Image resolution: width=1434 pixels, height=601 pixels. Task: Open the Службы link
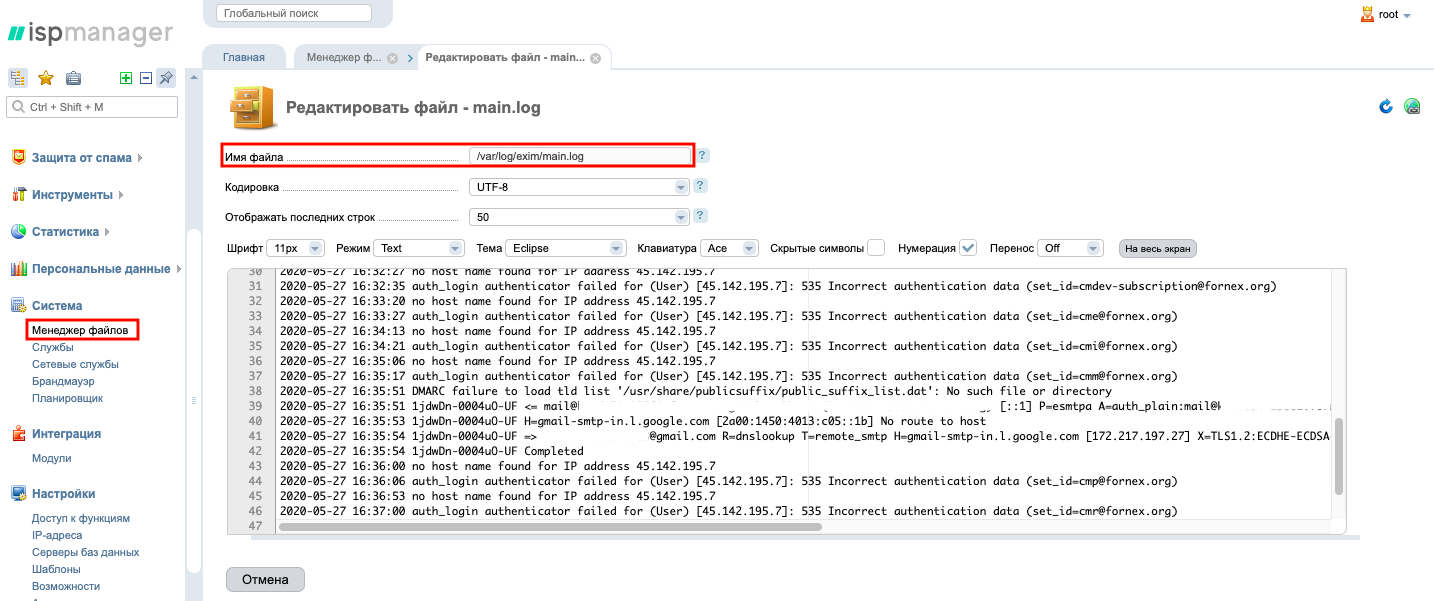(52, 347)
